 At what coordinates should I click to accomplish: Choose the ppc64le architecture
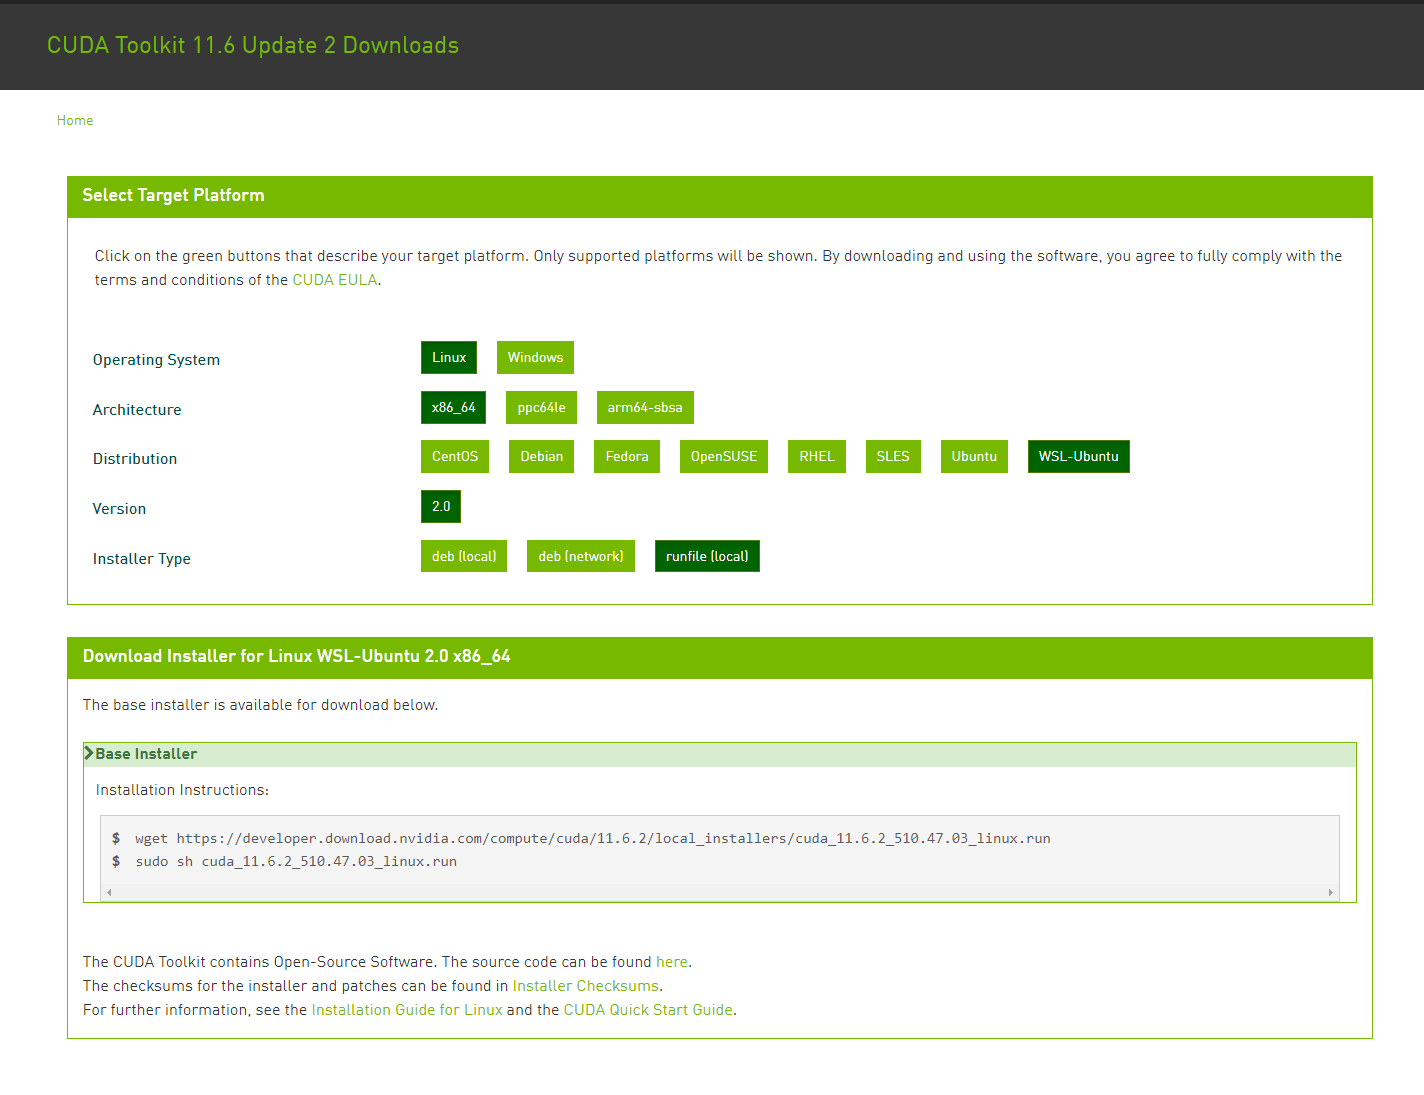pos(541,407)
